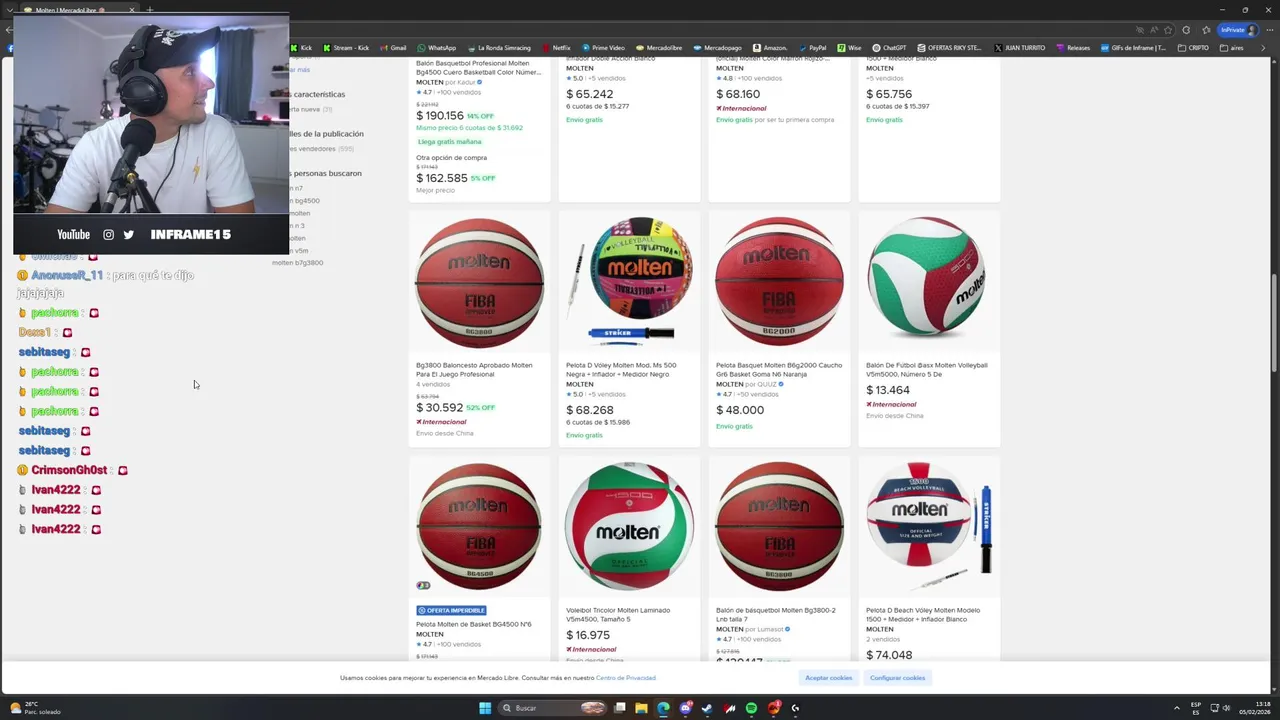Open the Amazon bookmark
Image resolution: width=1280 pixels, height=720 pixels.
(770, 47)
